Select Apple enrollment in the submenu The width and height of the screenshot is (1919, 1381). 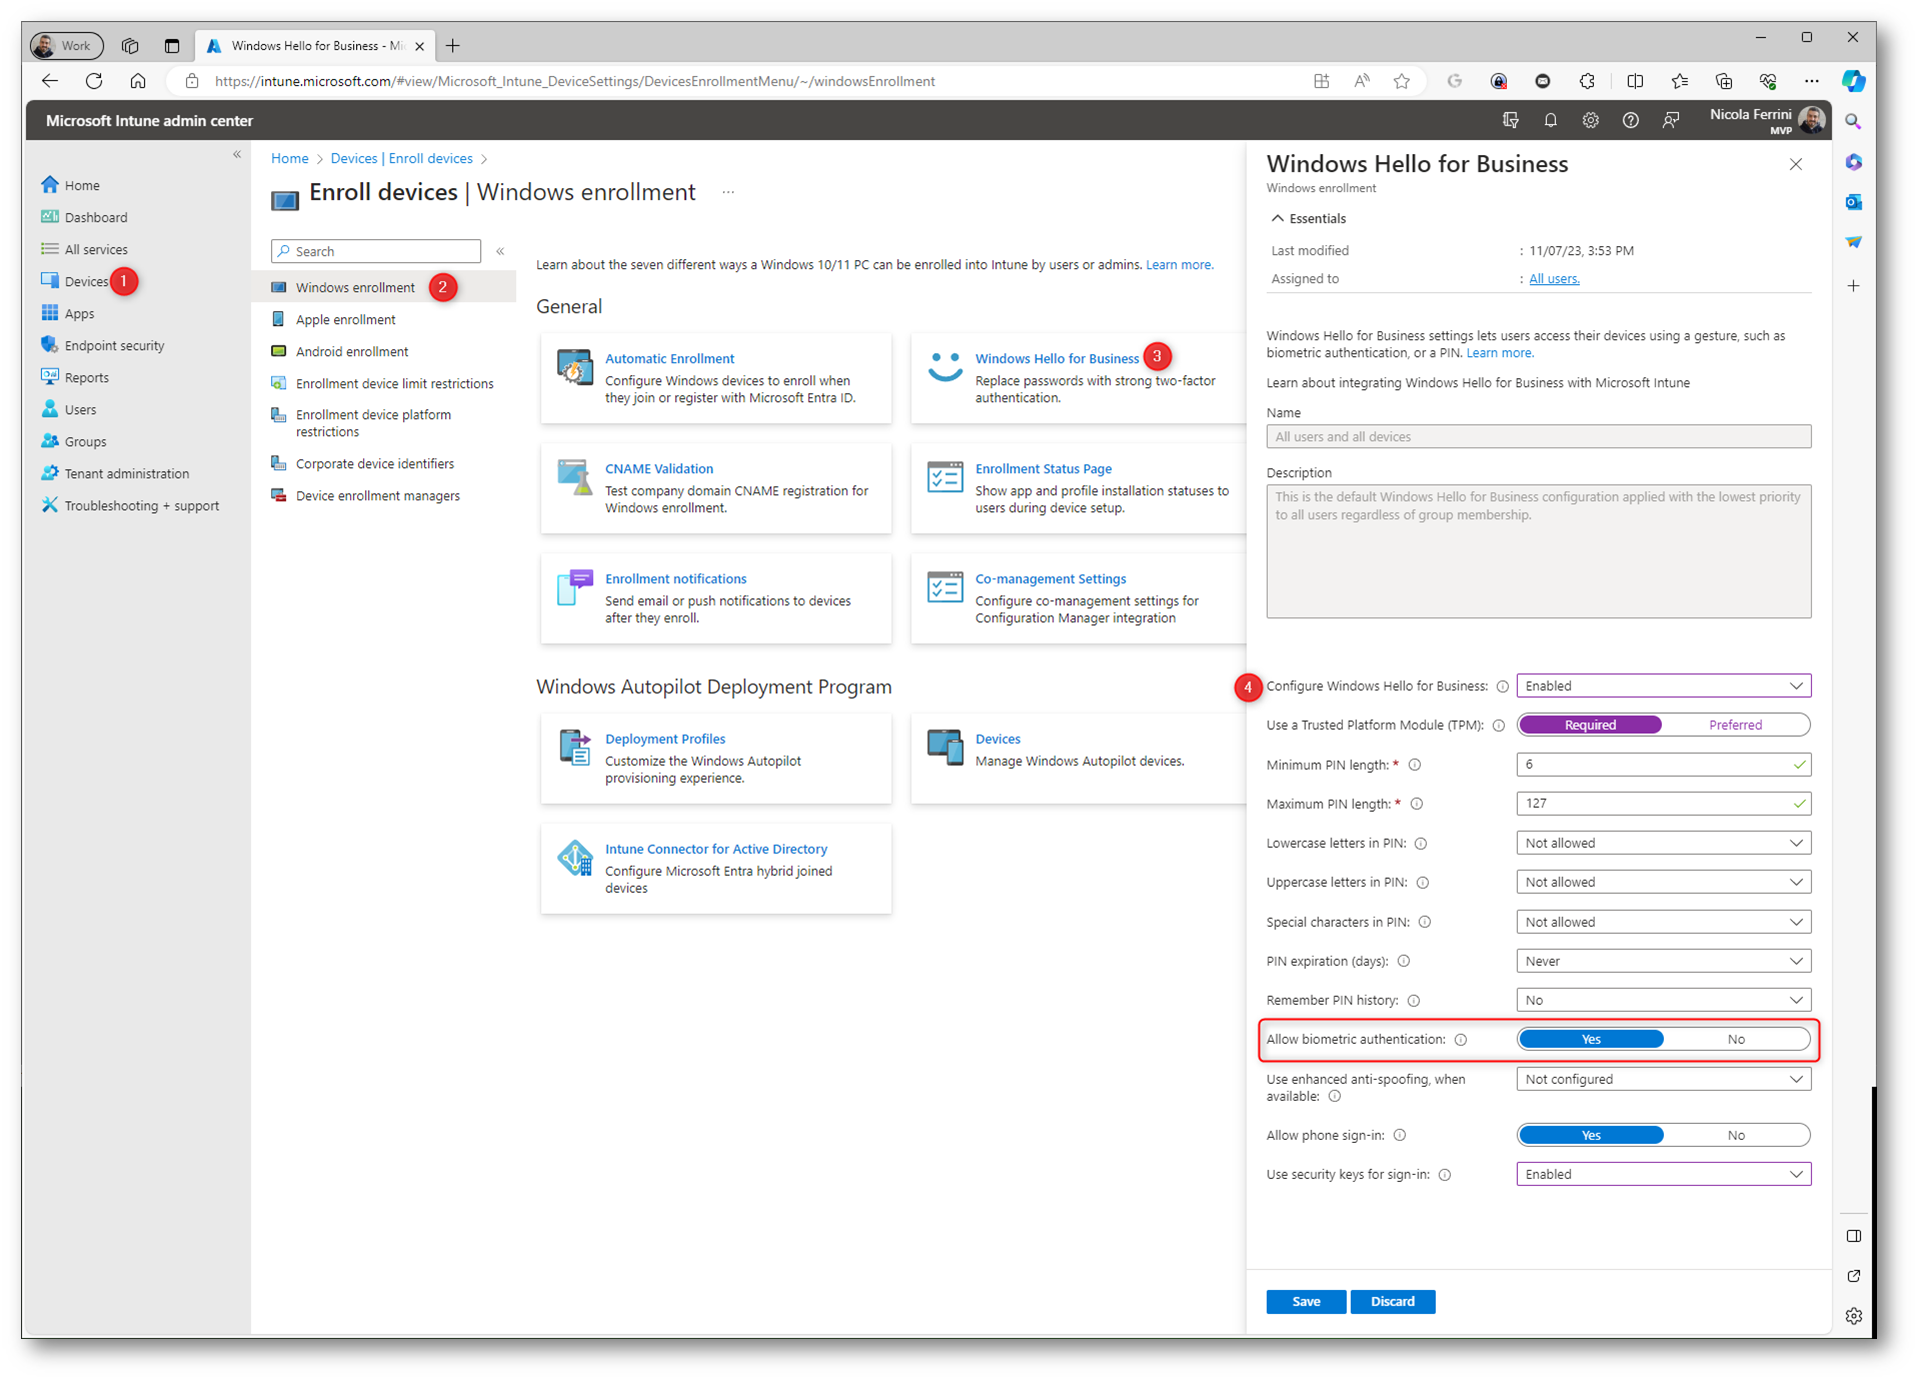[x=345, y=319]
